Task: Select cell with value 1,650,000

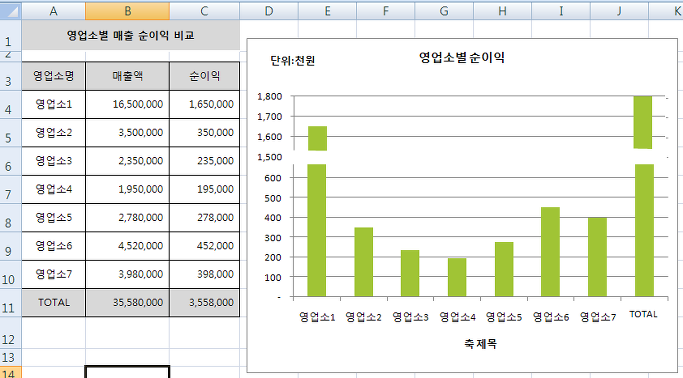Action: coord(204,105)
